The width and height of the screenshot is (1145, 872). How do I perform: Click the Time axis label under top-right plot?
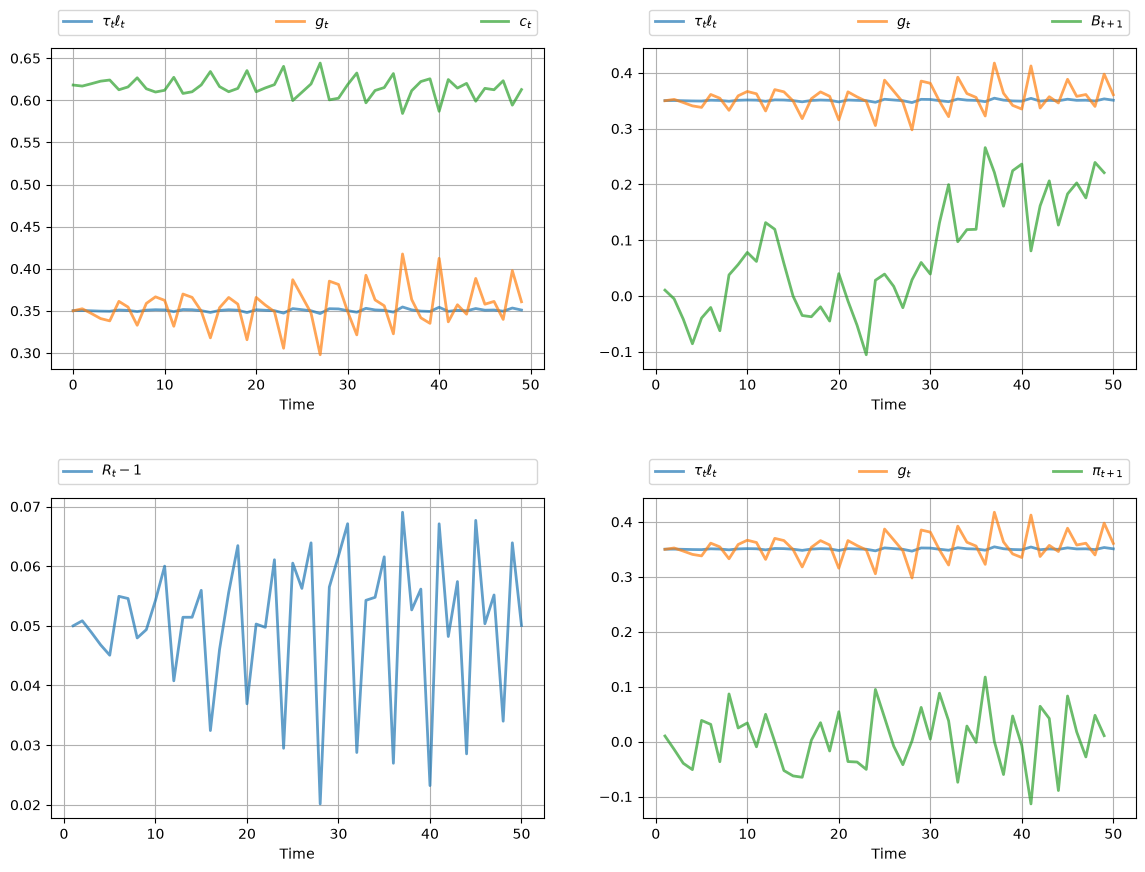pos(888,404)
